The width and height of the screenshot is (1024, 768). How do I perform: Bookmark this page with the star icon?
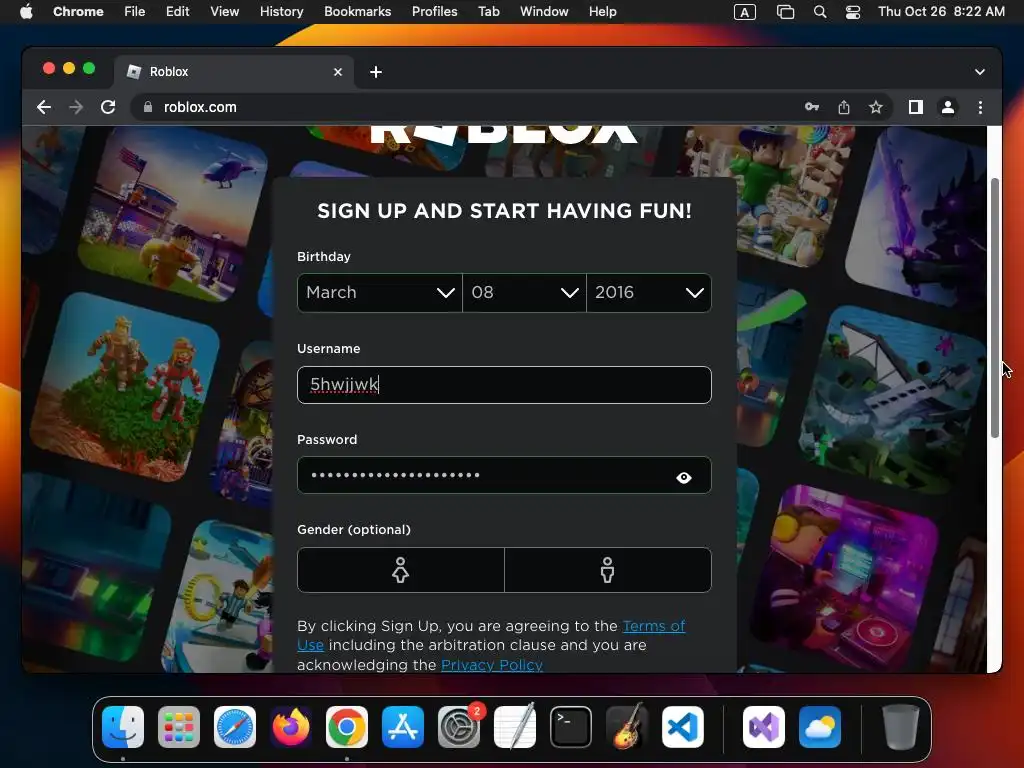pos(876,107)
